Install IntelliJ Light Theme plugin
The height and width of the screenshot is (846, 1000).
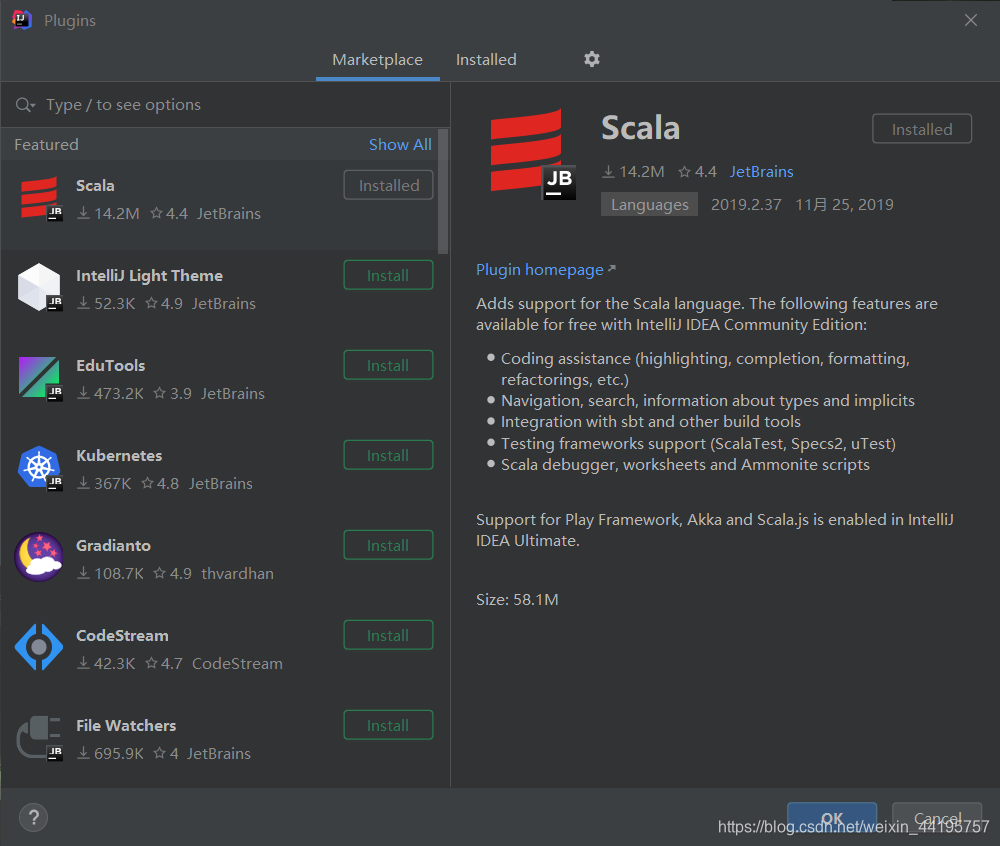pos(388,275)
